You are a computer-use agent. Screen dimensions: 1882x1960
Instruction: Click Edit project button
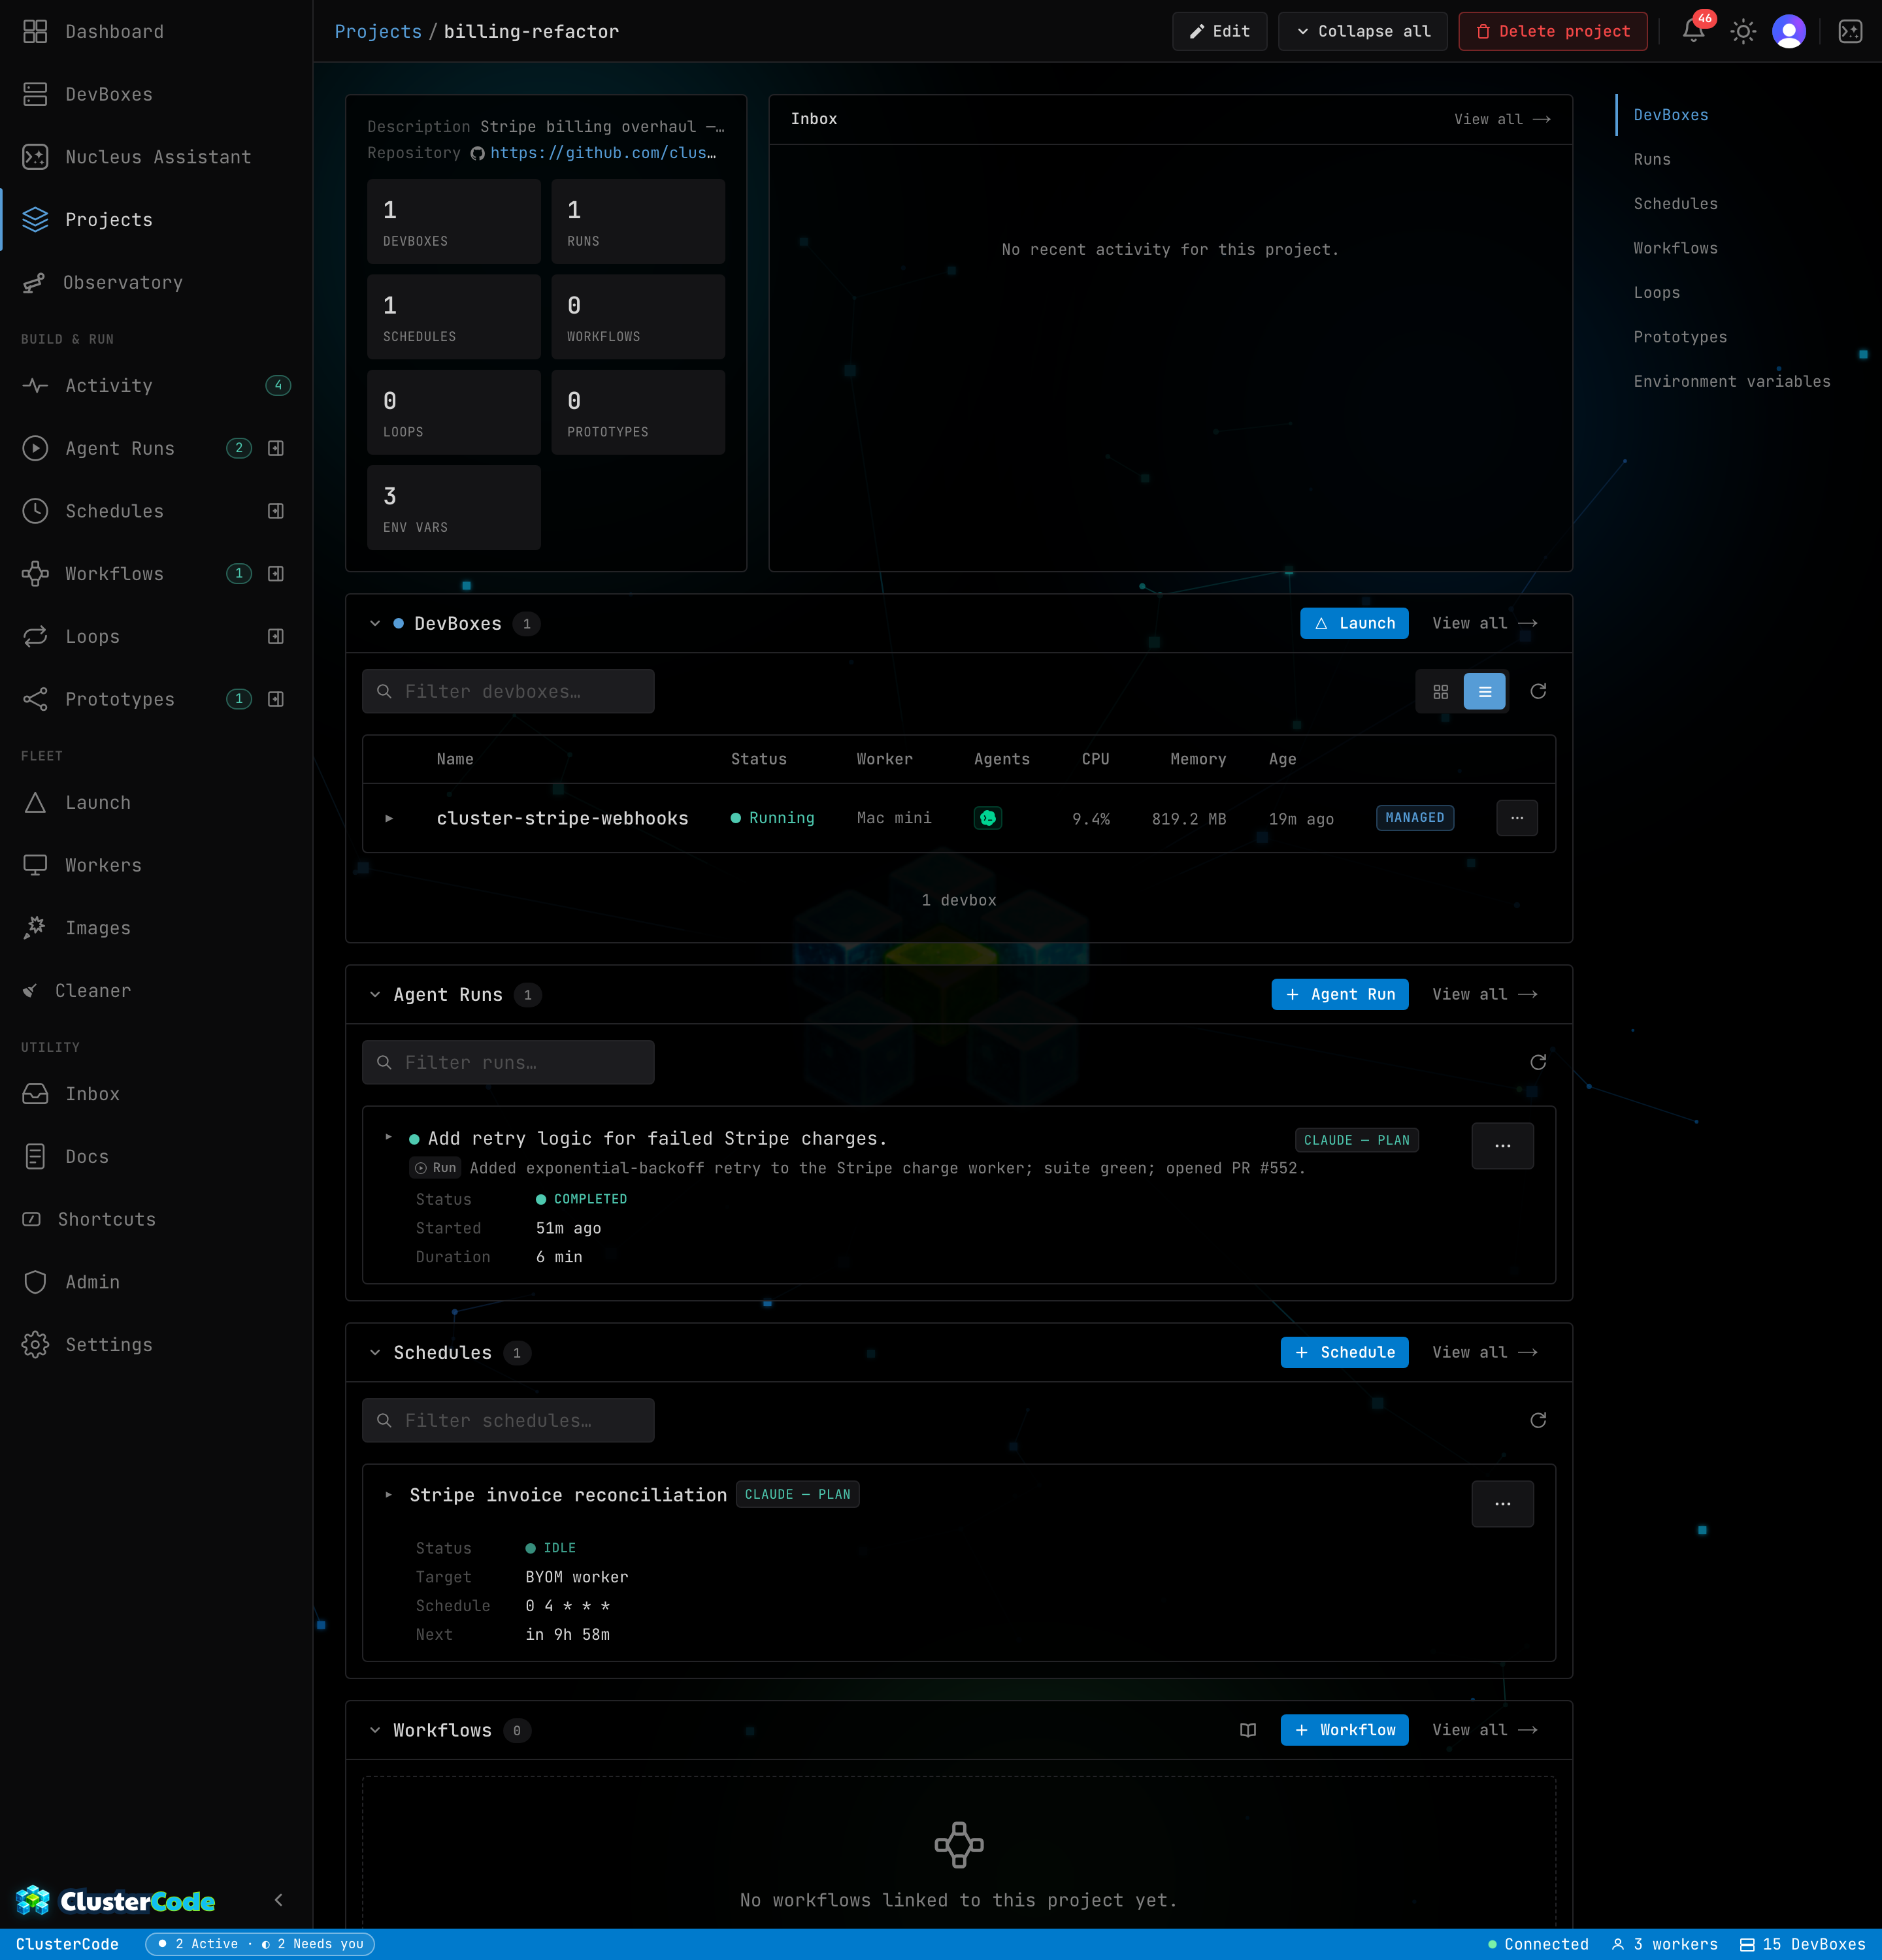coord(1219,31)
